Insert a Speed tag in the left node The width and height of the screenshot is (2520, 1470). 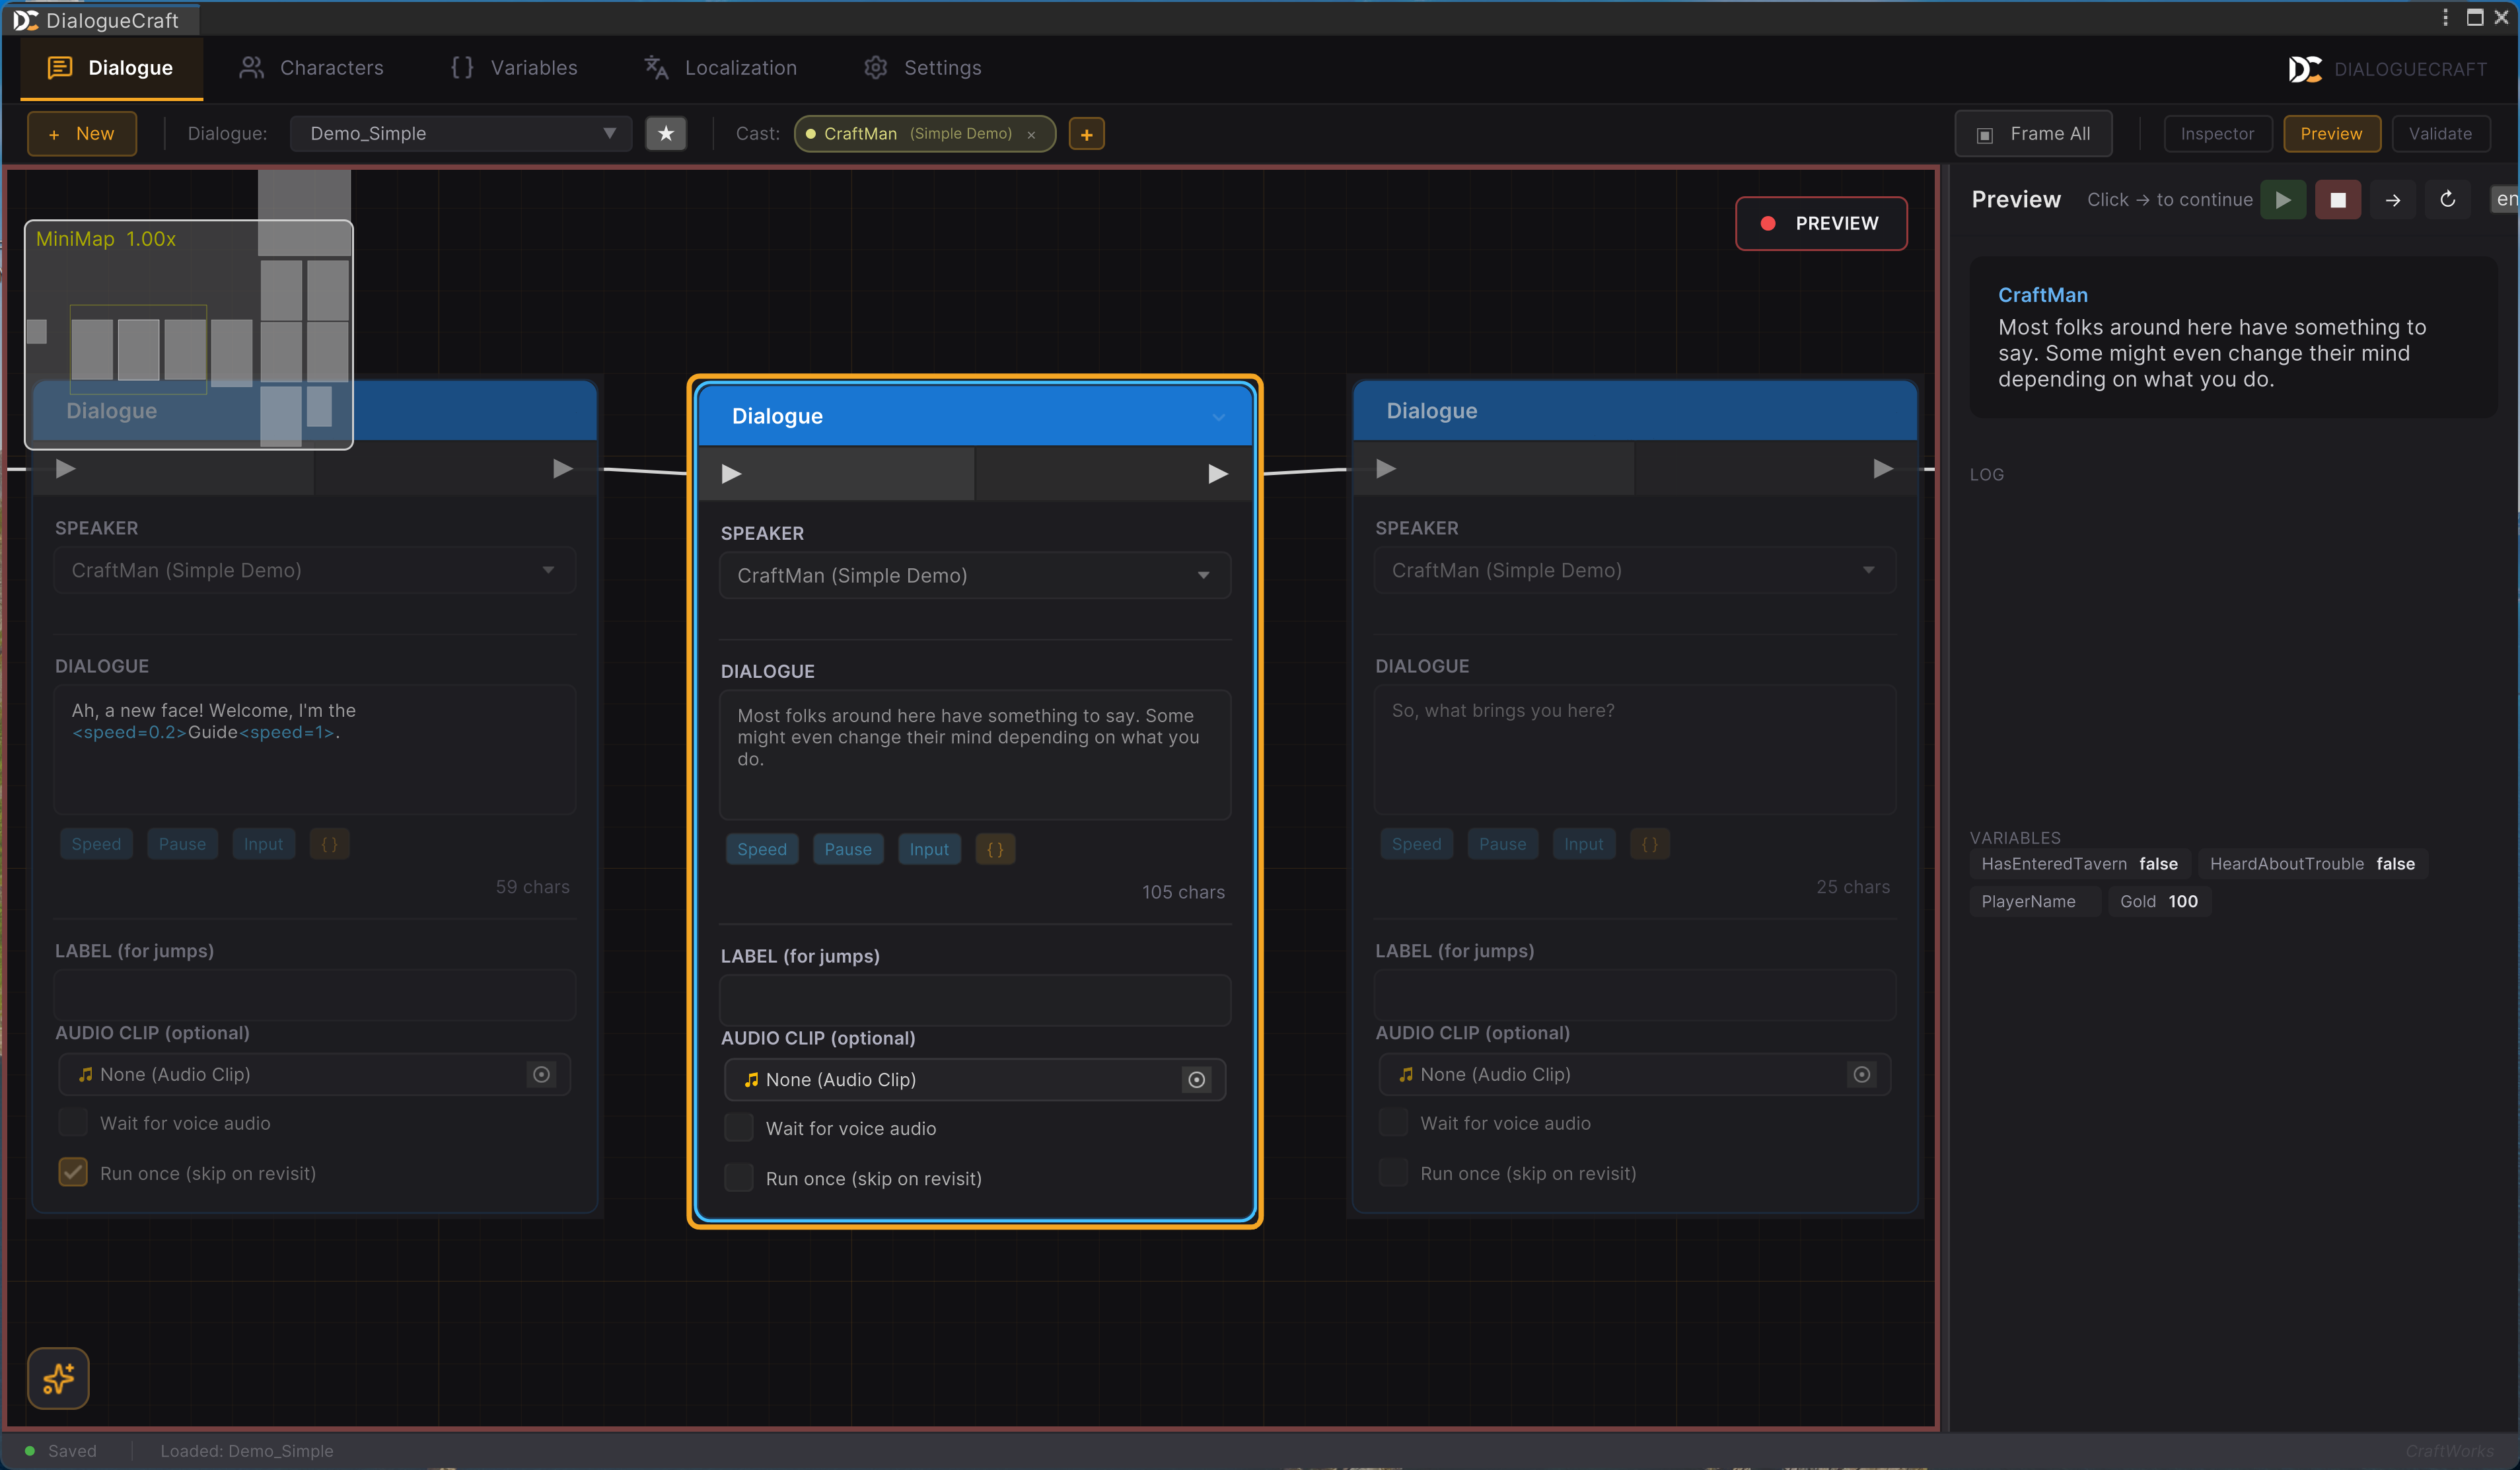click(x=96, y=844)
